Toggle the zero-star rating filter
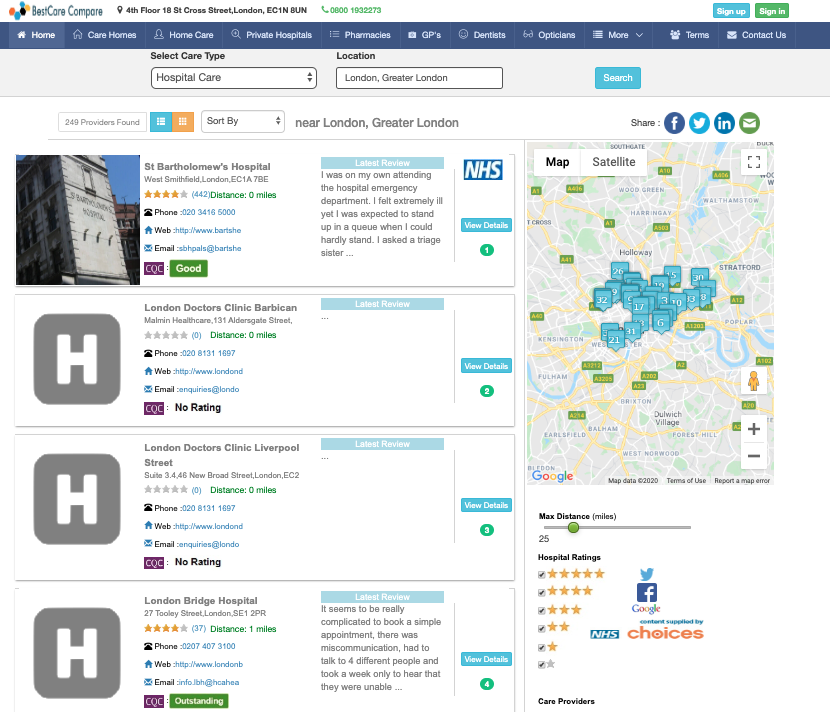830x712 pixels. pos(542,664)
